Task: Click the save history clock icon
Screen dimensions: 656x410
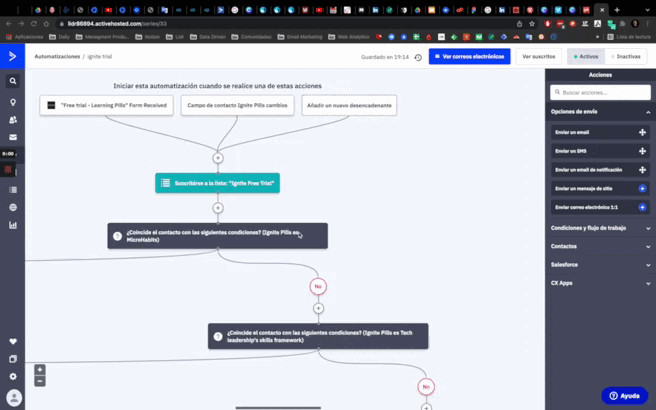Action: click(418, 57)
